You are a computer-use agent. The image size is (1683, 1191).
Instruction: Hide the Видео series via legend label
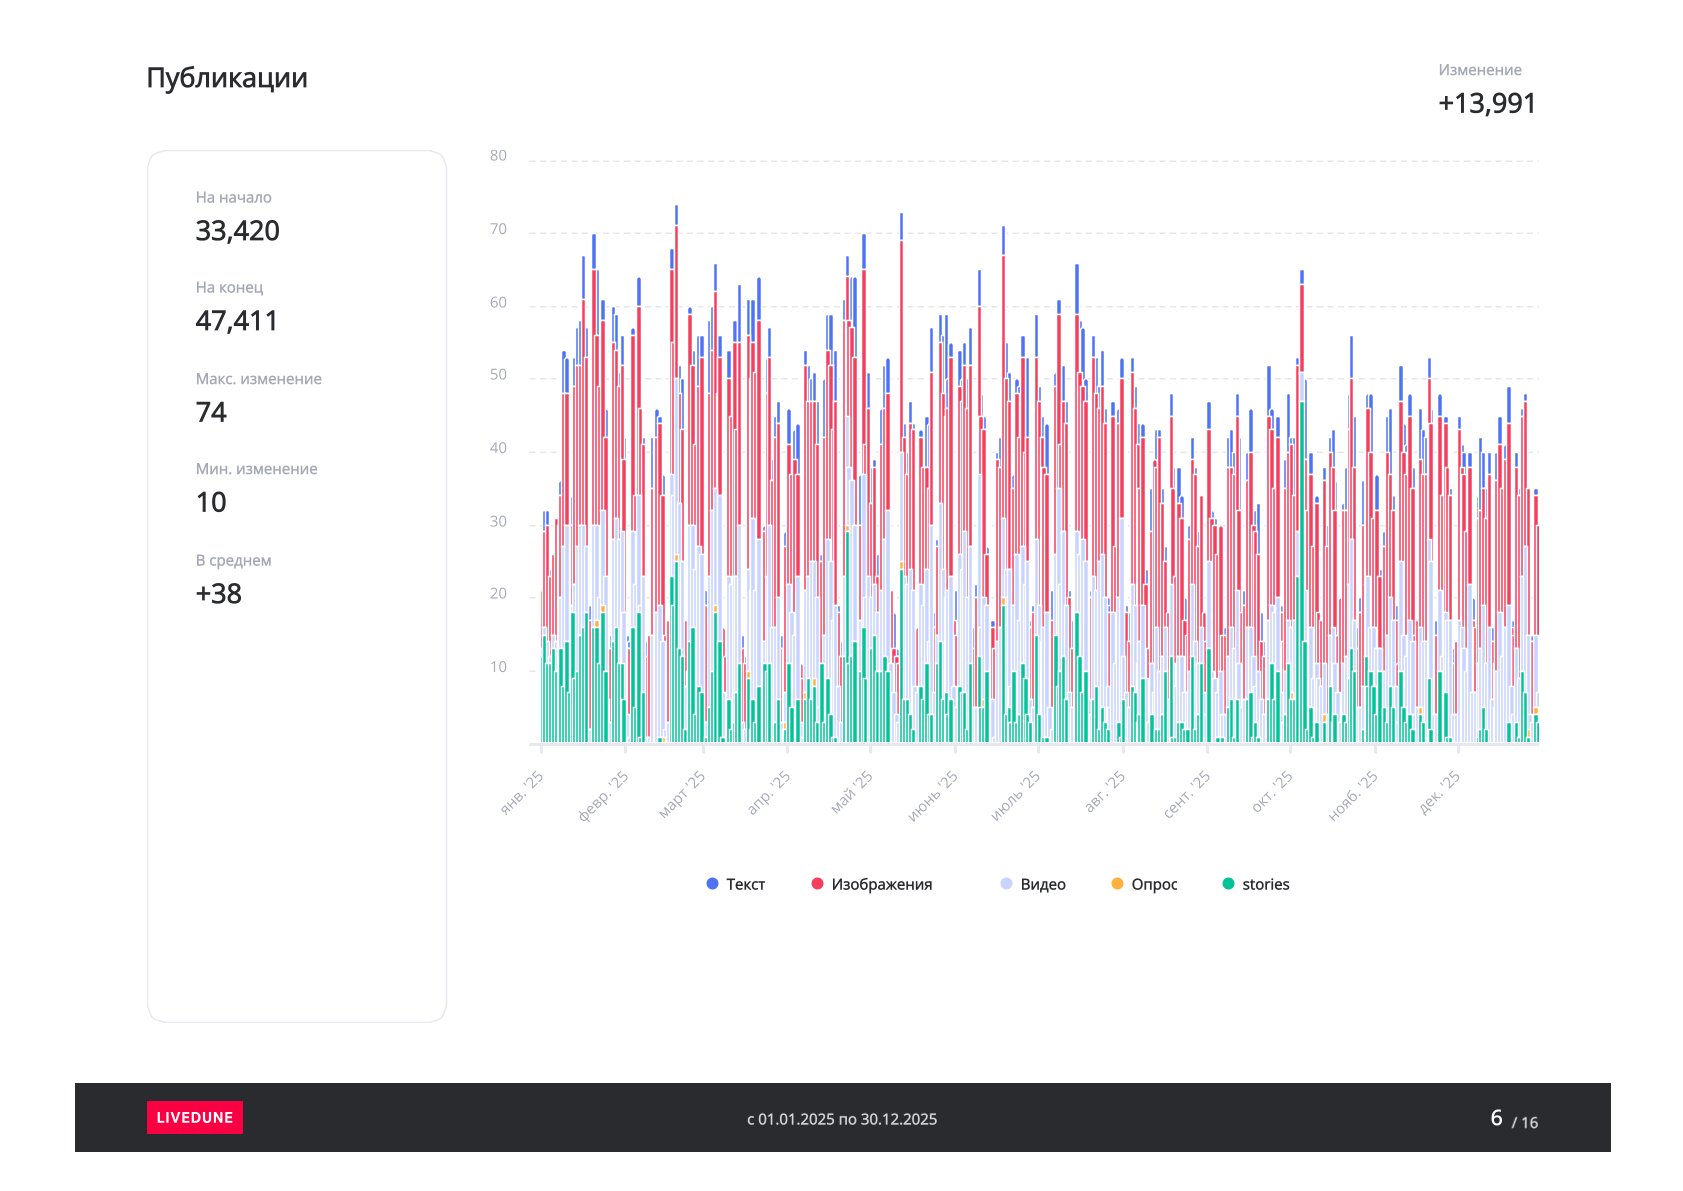[x=1042, y=884]
